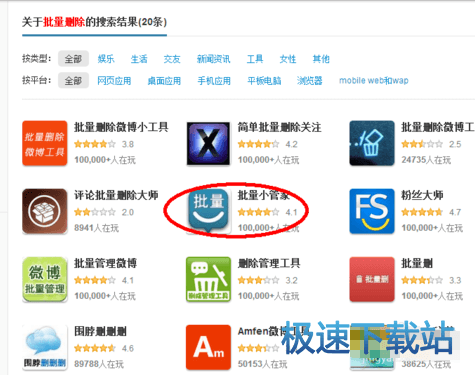This screenshot has height=375, width=475.
Task: Open the 评论批量删除大师 title link
Action: coord(116,195)
